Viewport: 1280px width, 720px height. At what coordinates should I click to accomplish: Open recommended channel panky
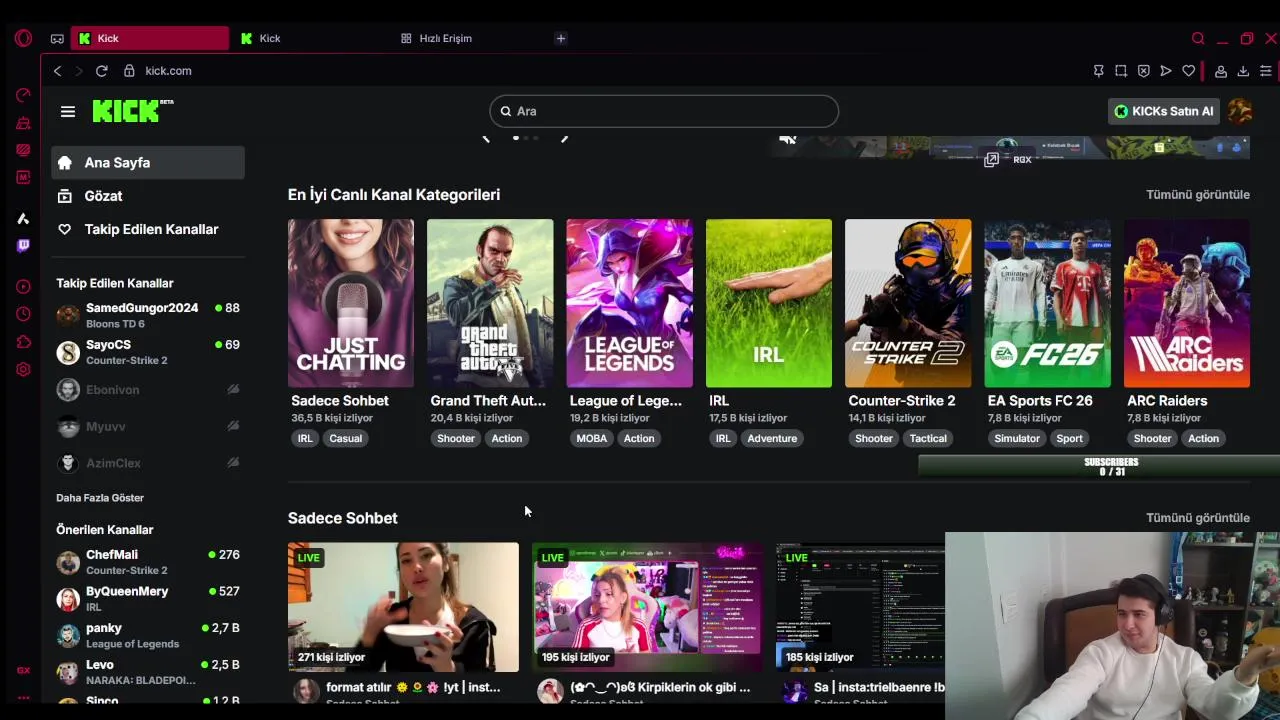[148, 635]
